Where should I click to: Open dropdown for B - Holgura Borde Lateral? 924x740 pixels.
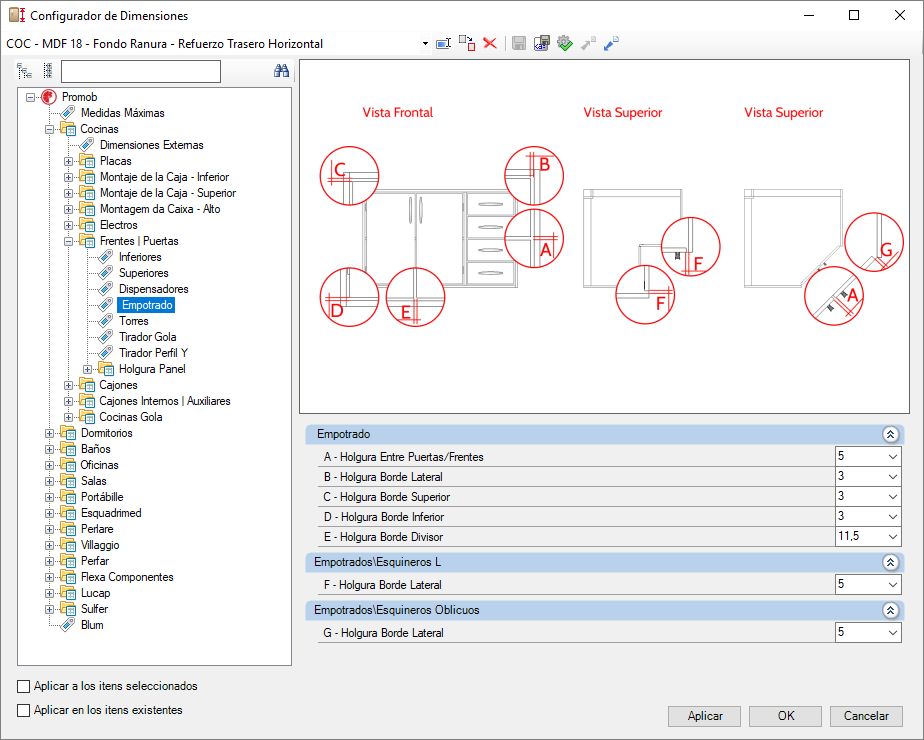pos(893,477)
